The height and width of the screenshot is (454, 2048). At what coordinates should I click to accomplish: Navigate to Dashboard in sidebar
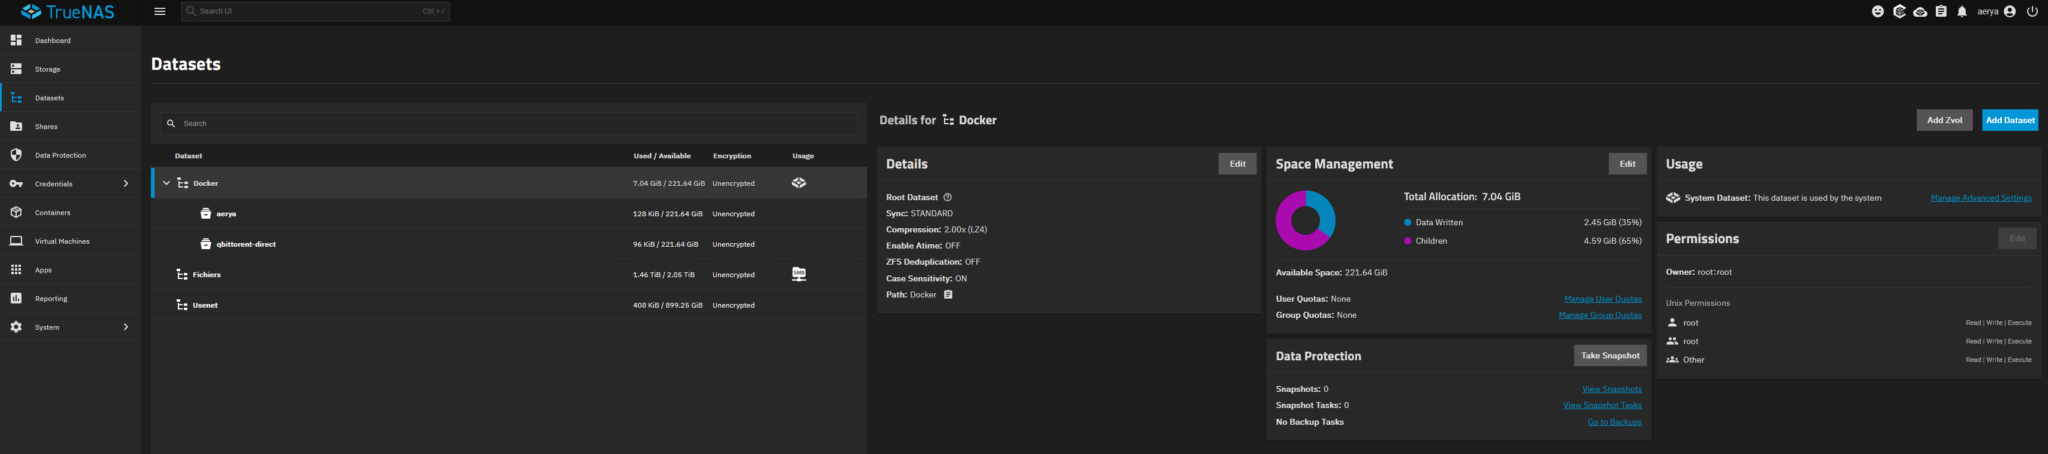coord(70,40)
